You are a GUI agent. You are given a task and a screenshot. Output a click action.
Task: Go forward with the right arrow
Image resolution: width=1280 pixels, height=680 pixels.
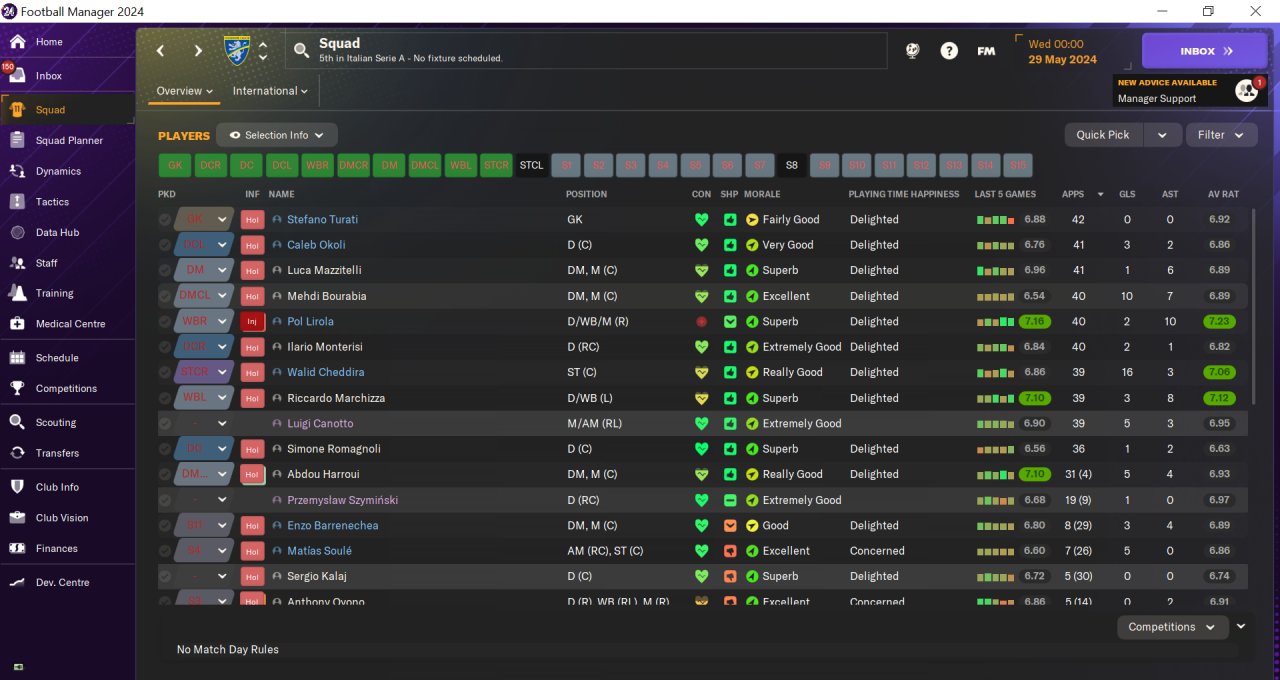coord(198,51)
